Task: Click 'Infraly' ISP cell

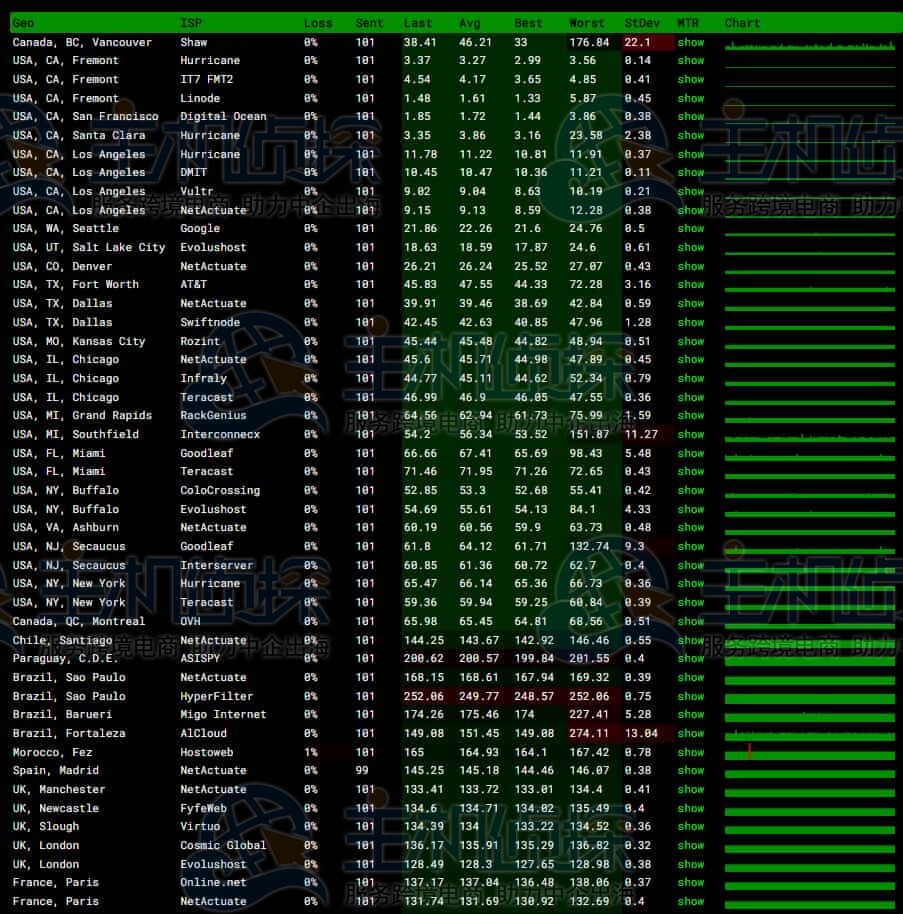Action: (203, 378)
